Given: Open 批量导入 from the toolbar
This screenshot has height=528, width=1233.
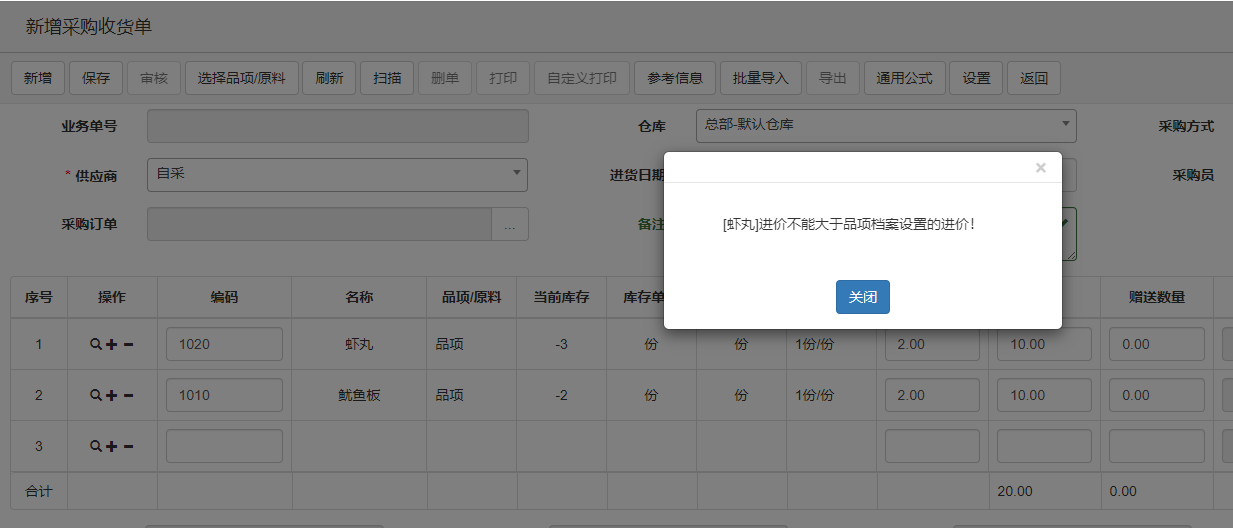Looking at the screenshot, I should pyautogui.click(x=761, y=78).
